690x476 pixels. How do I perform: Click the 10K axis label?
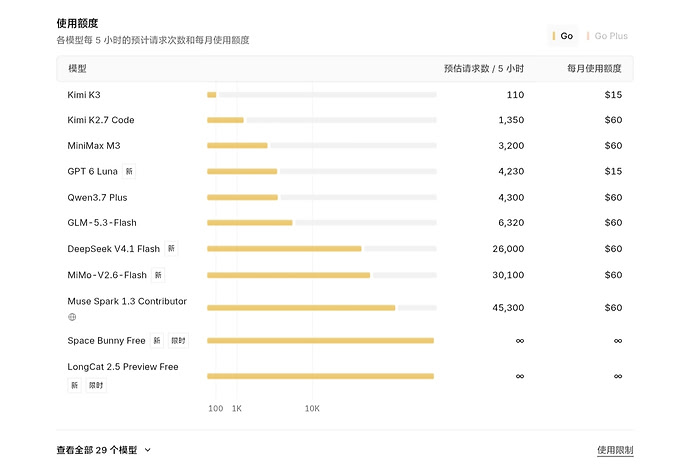[312, 409]
